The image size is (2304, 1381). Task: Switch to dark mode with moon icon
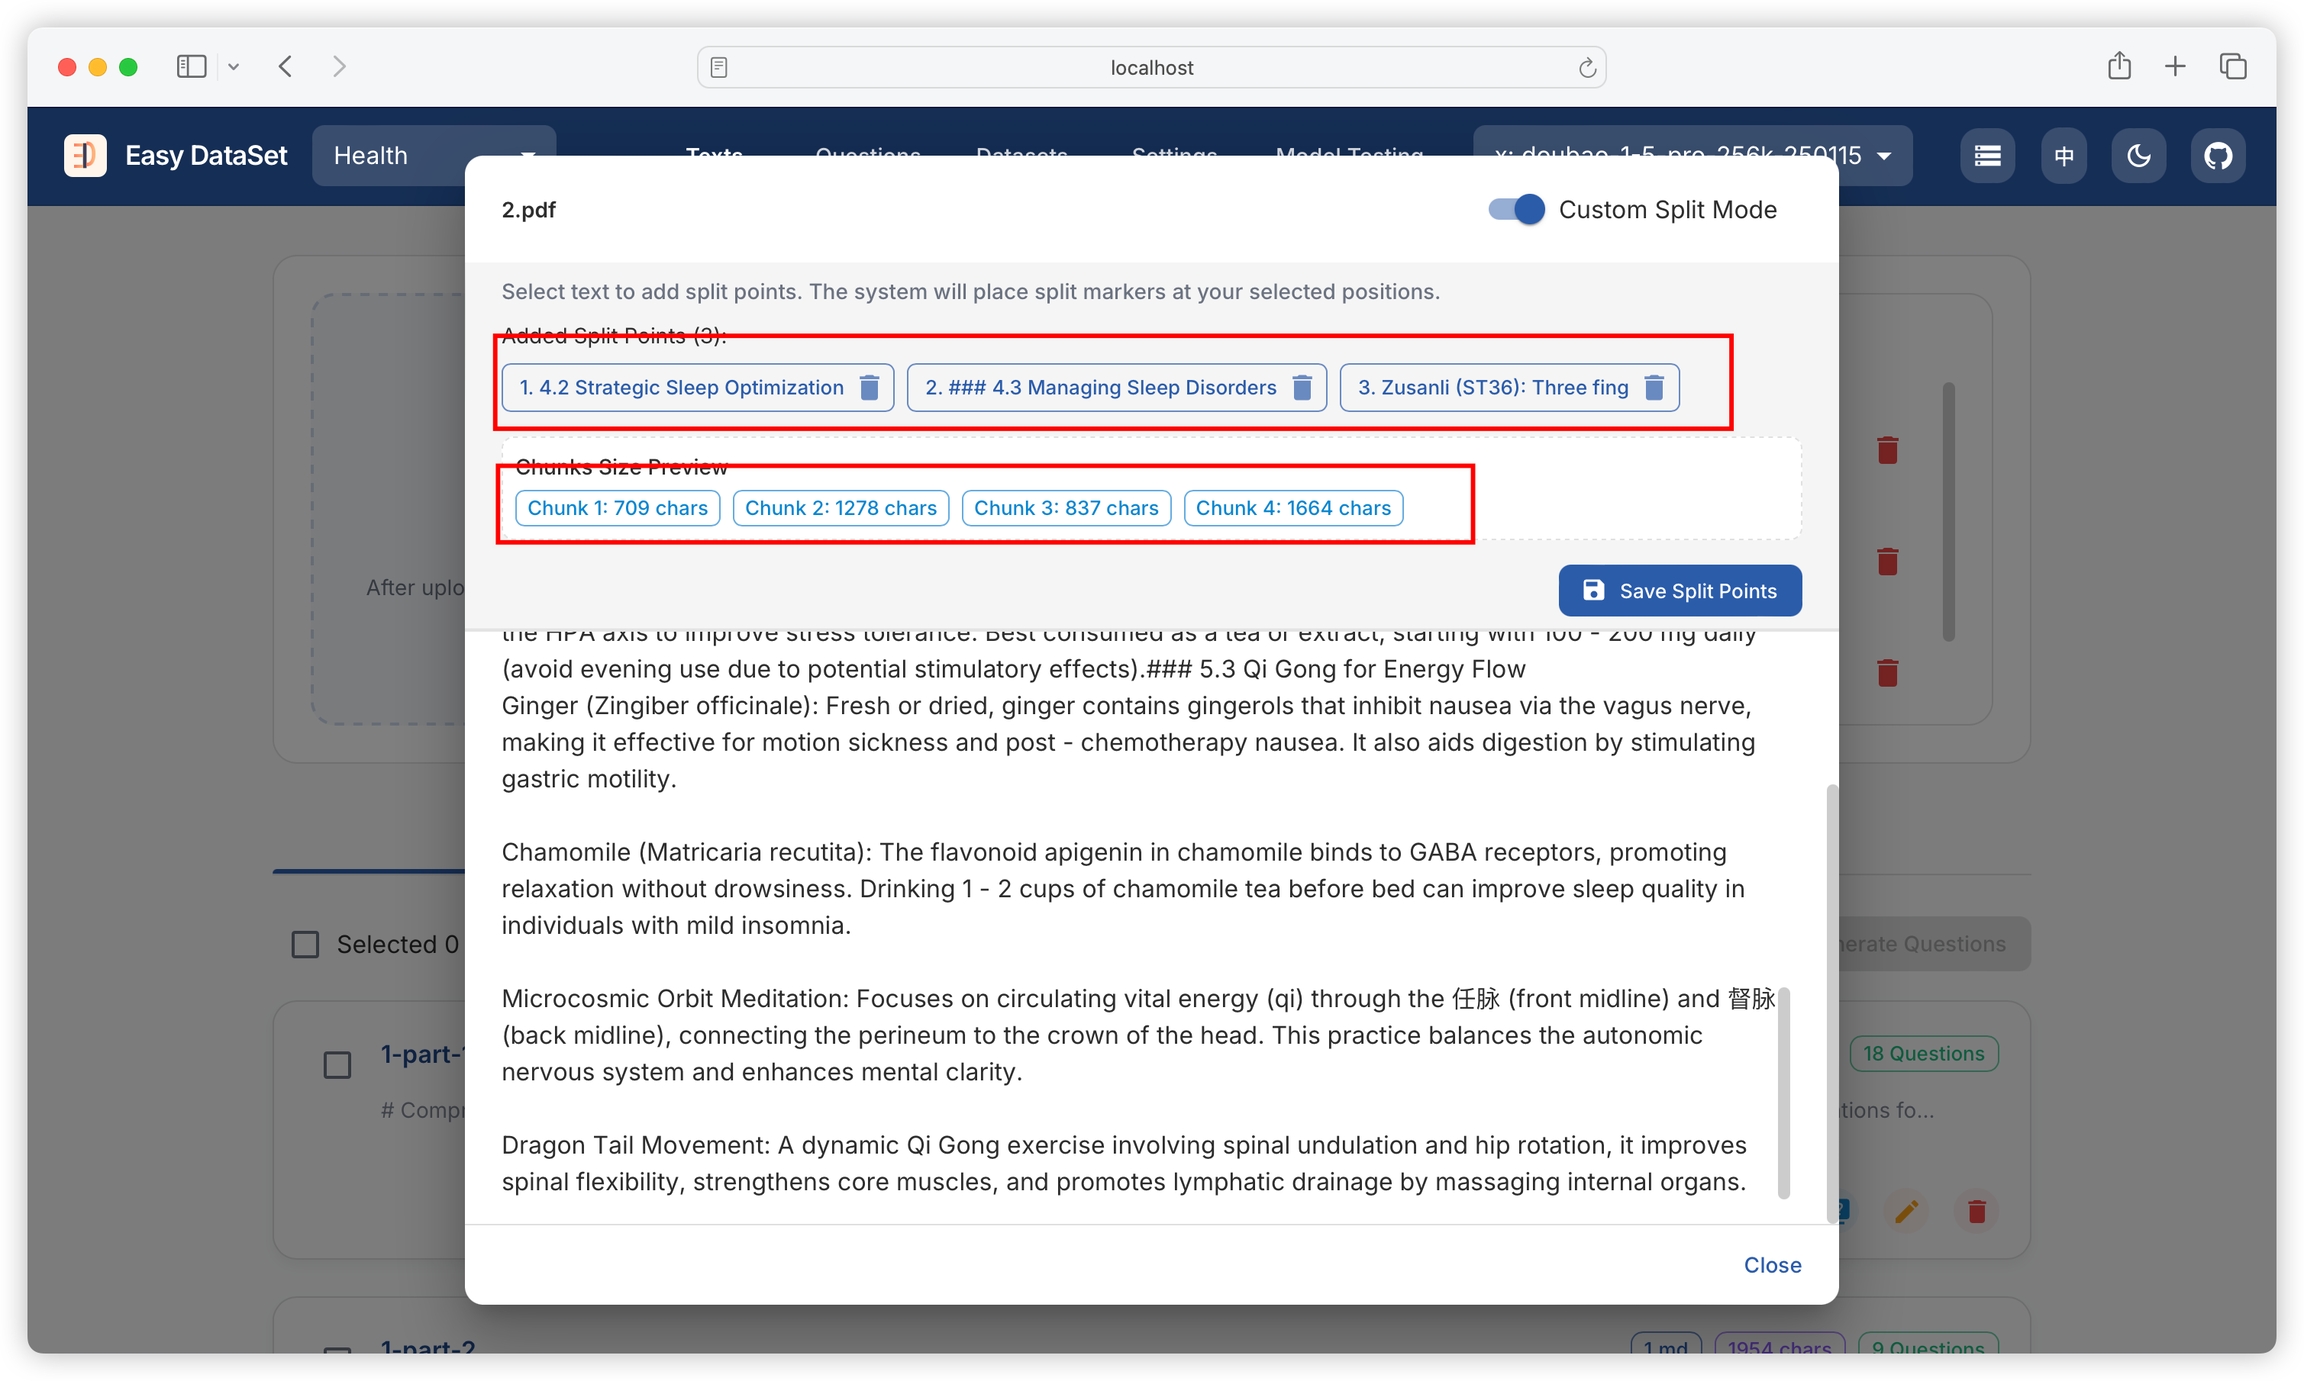pyautogui.click(x=2138, y=155)
